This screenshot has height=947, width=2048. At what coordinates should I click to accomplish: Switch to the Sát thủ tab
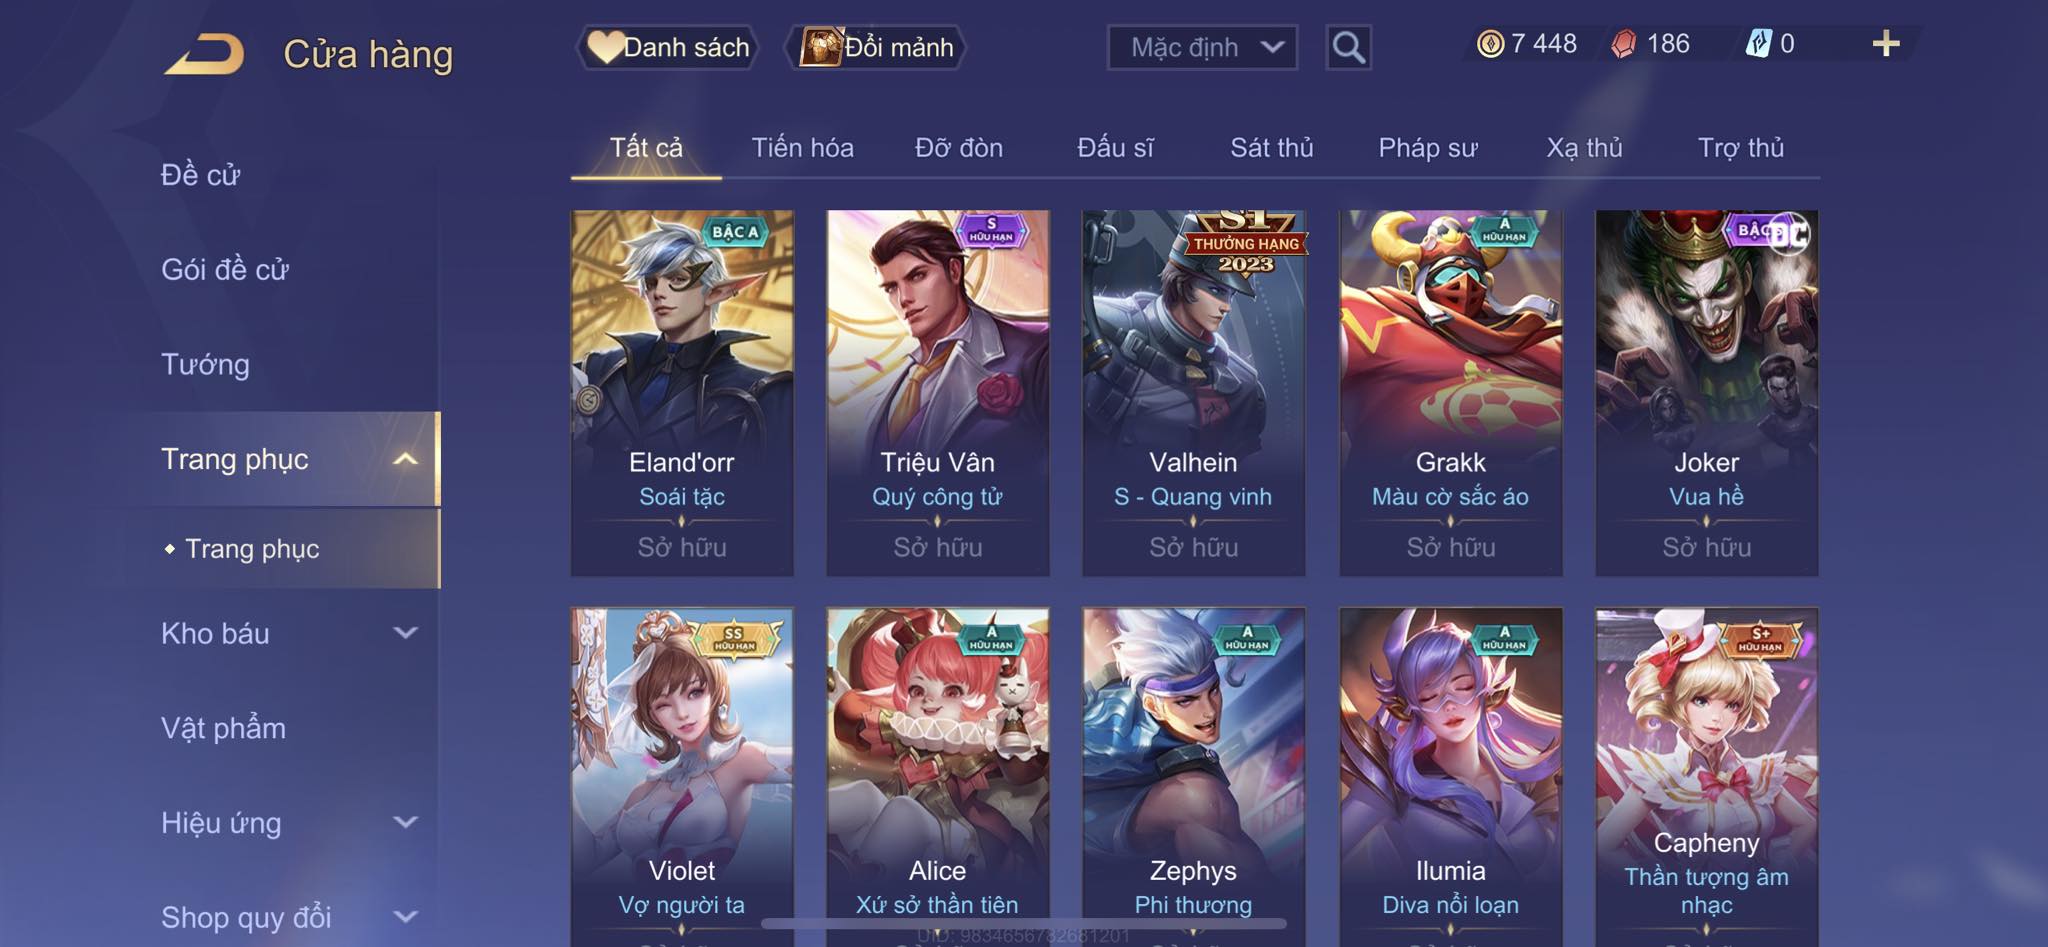(1271, 148)
